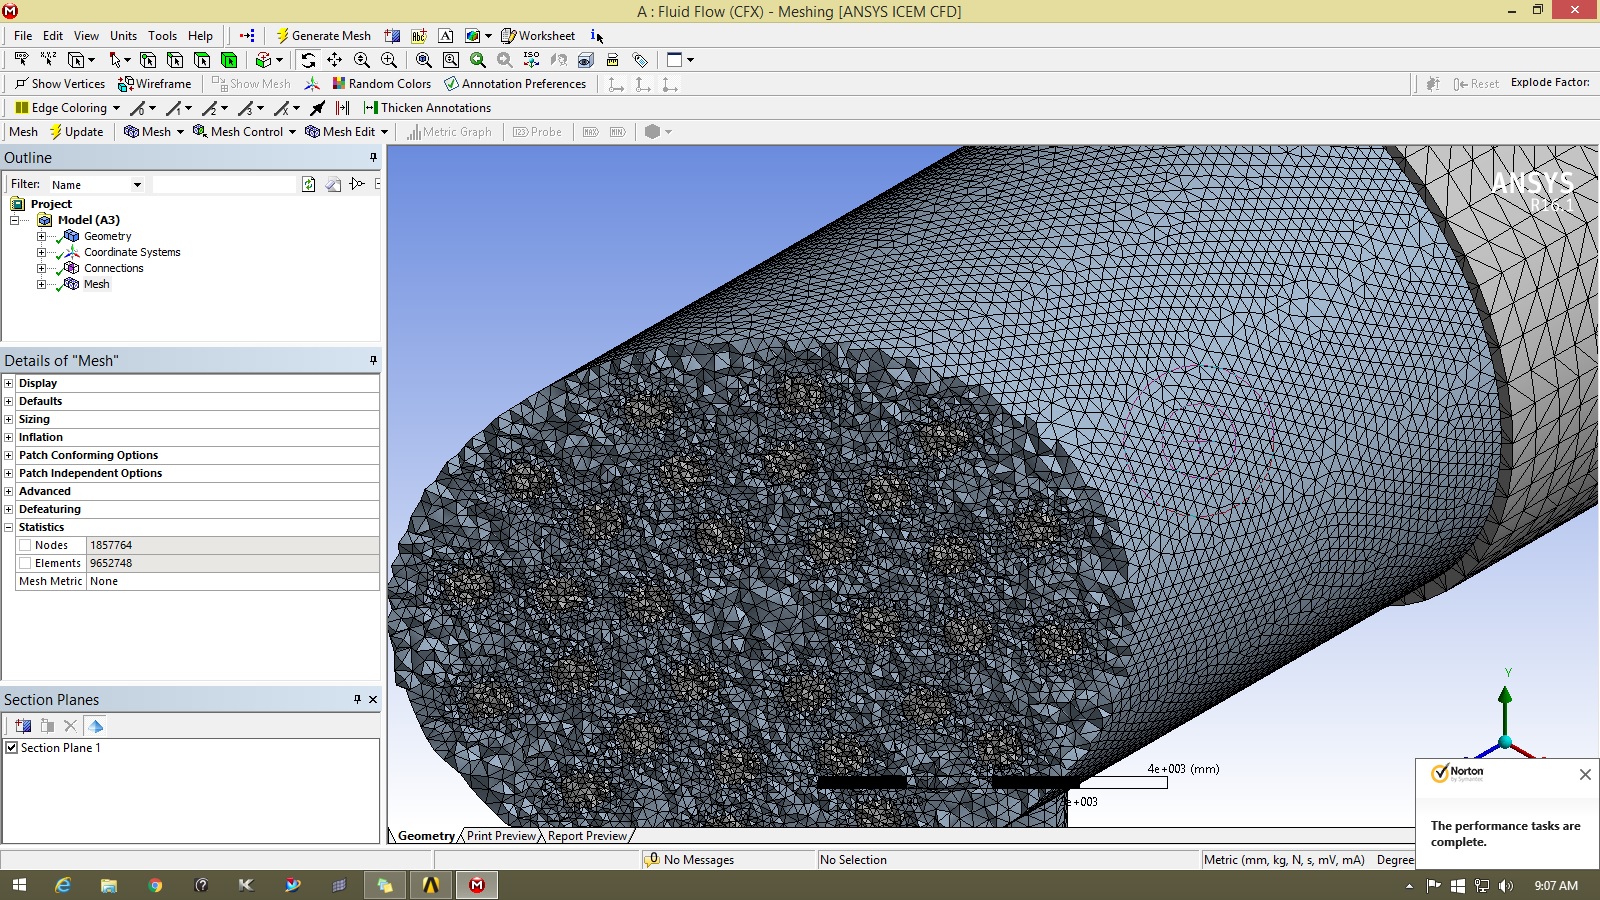Screen dimensions: 1600x900
Task: Expand the Connections tree node
Action: (x=41, y=268)
